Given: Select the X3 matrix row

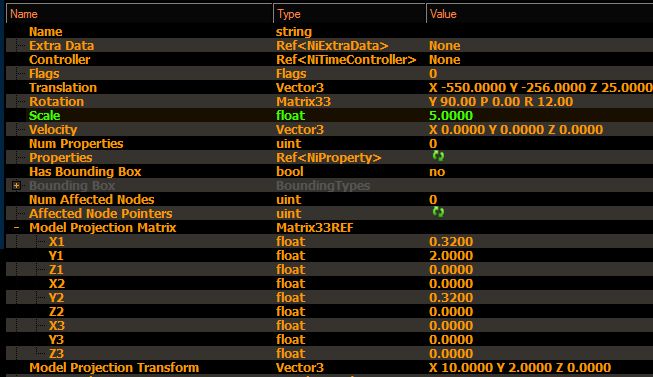Looking at the screenshot, I should click(329, 325).
